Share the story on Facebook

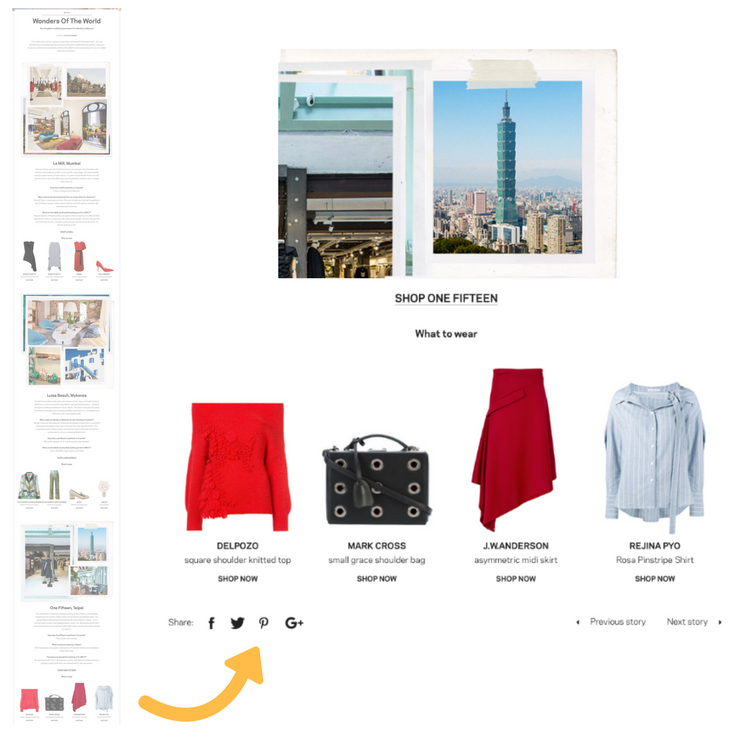pos(212,623)
